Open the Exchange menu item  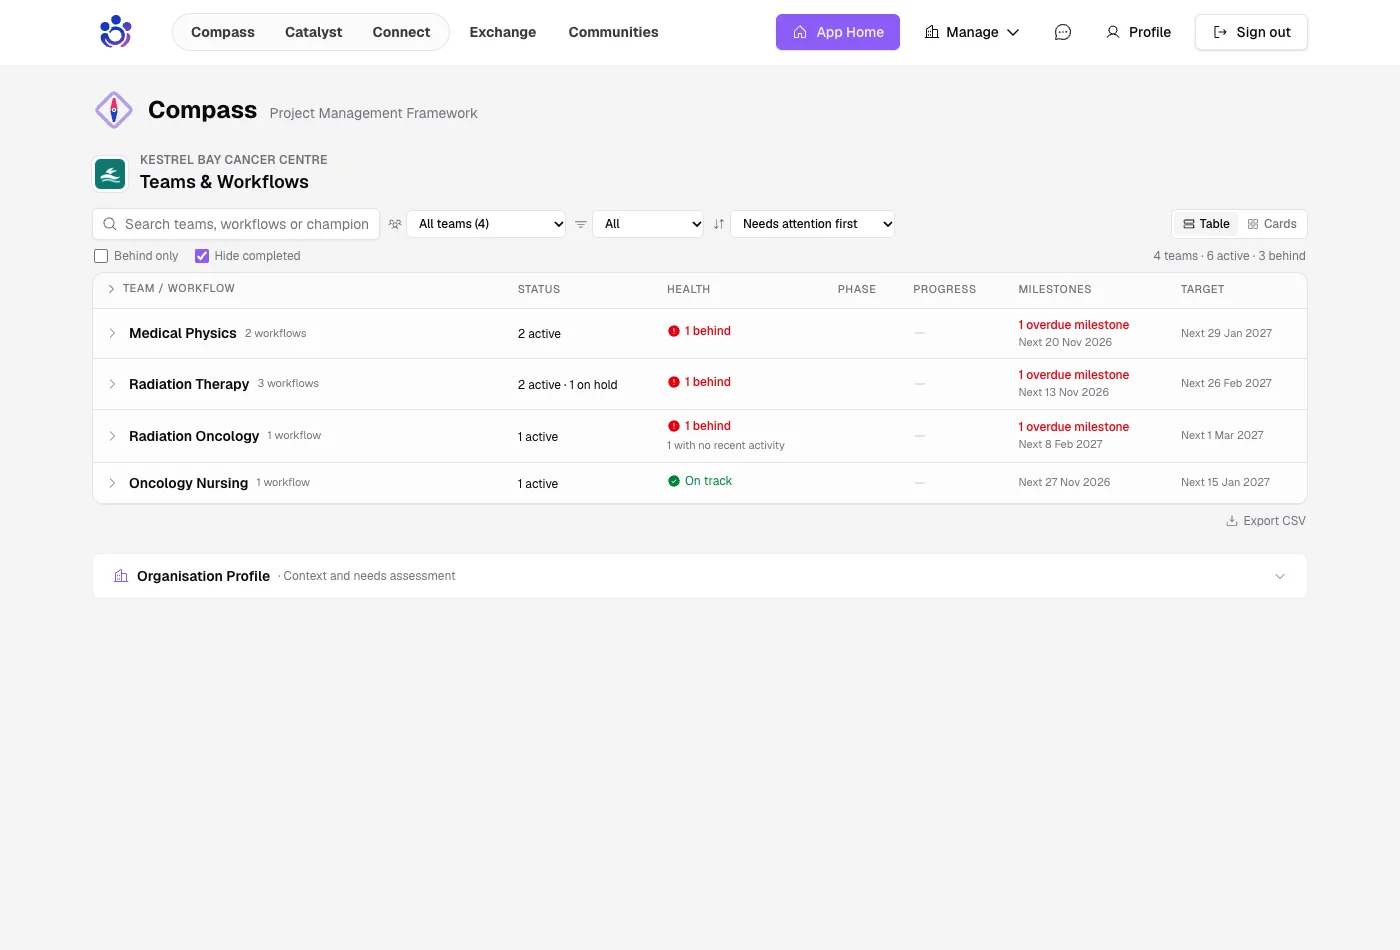[x=503, y=32]
